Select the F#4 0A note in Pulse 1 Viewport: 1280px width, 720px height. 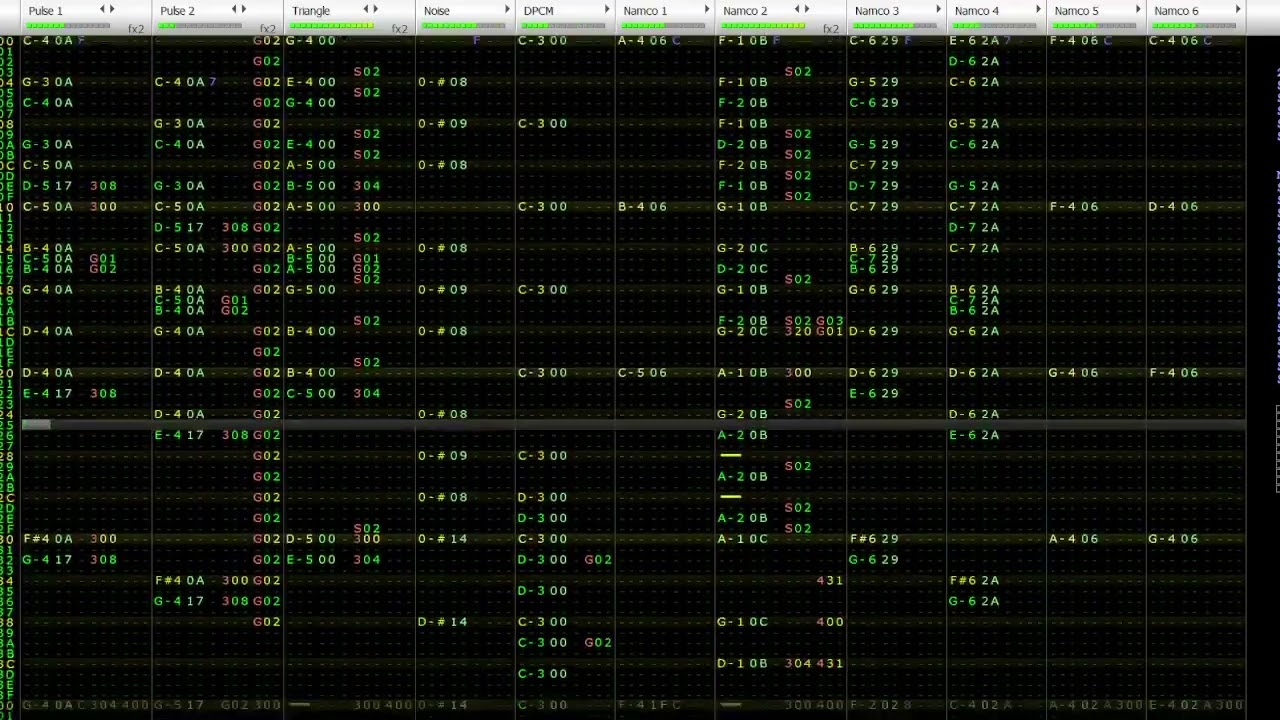pyautogui.click(x=48, y=539)
